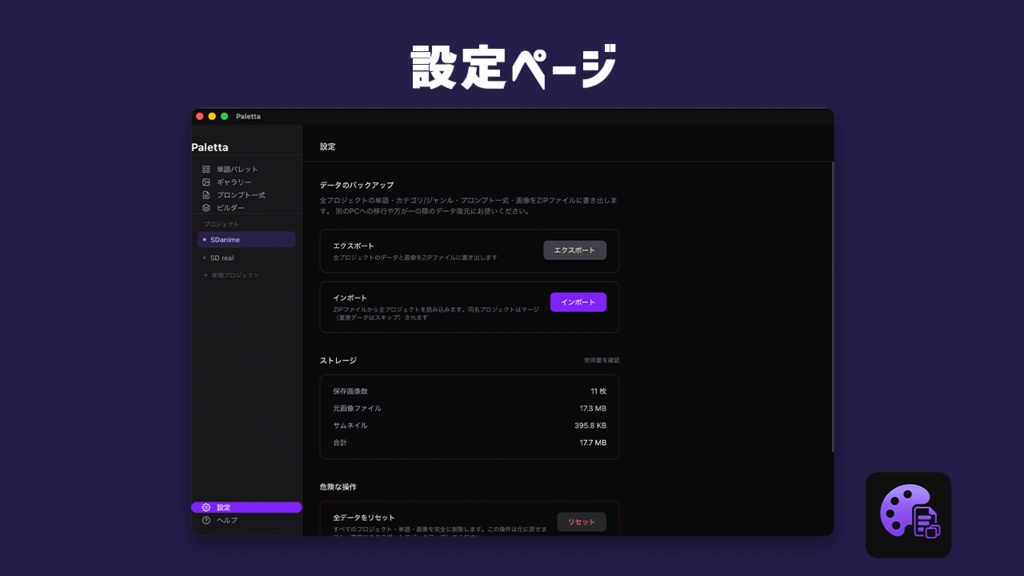Switch to the プロンプト一式 label

(x=241, y=195)
